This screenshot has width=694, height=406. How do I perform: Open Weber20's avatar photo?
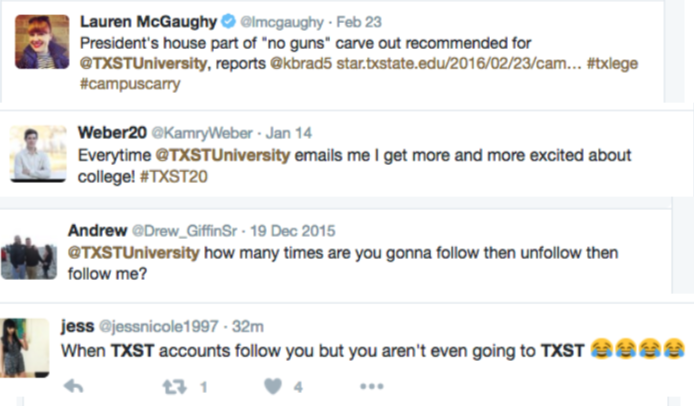tap(39, 154)
